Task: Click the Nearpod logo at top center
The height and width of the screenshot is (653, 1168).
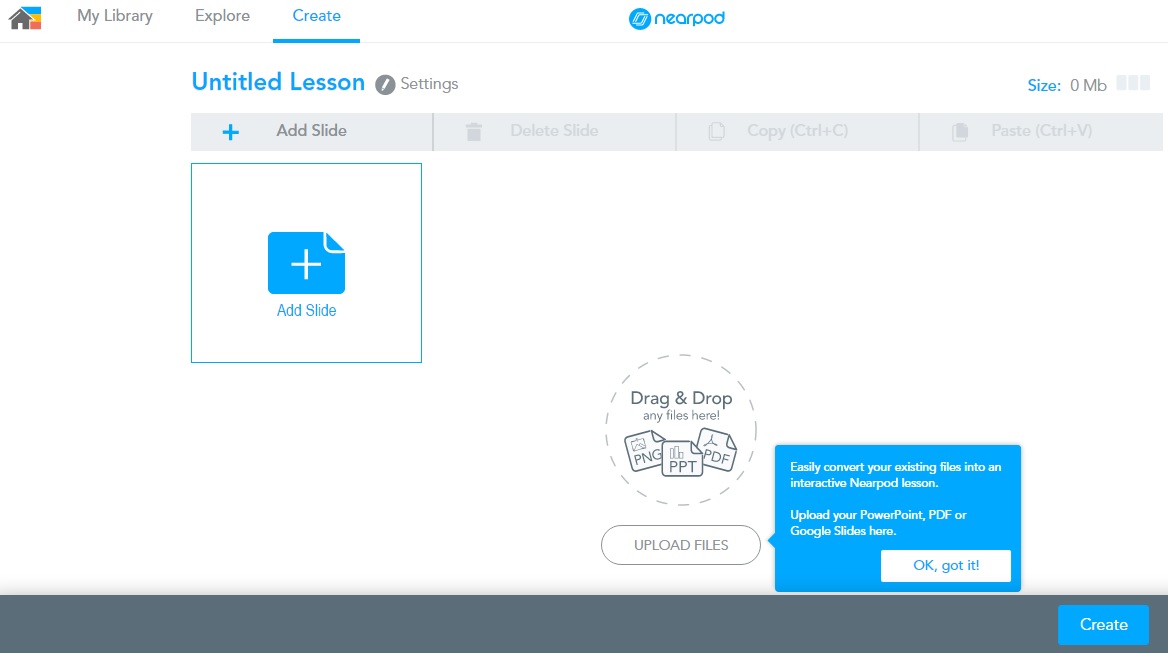Action: 676,18
